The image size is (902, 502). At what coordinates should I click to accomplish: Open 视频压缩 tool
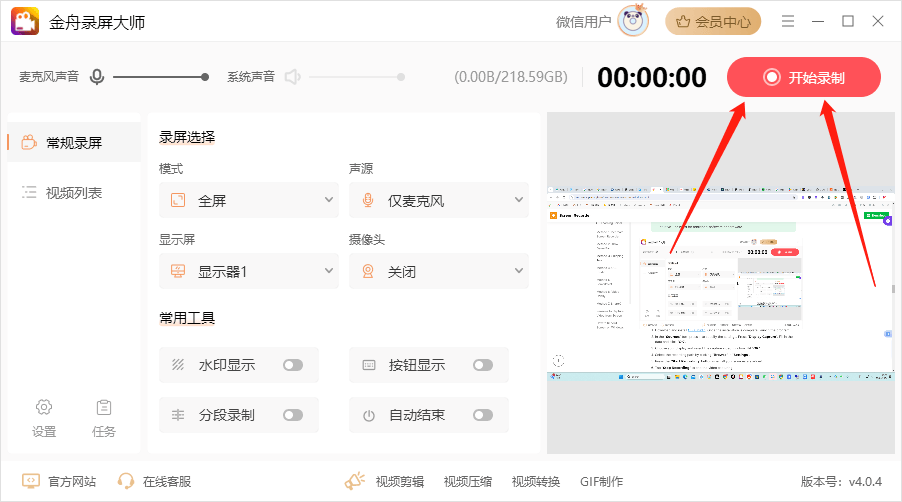tap(468, 481)
